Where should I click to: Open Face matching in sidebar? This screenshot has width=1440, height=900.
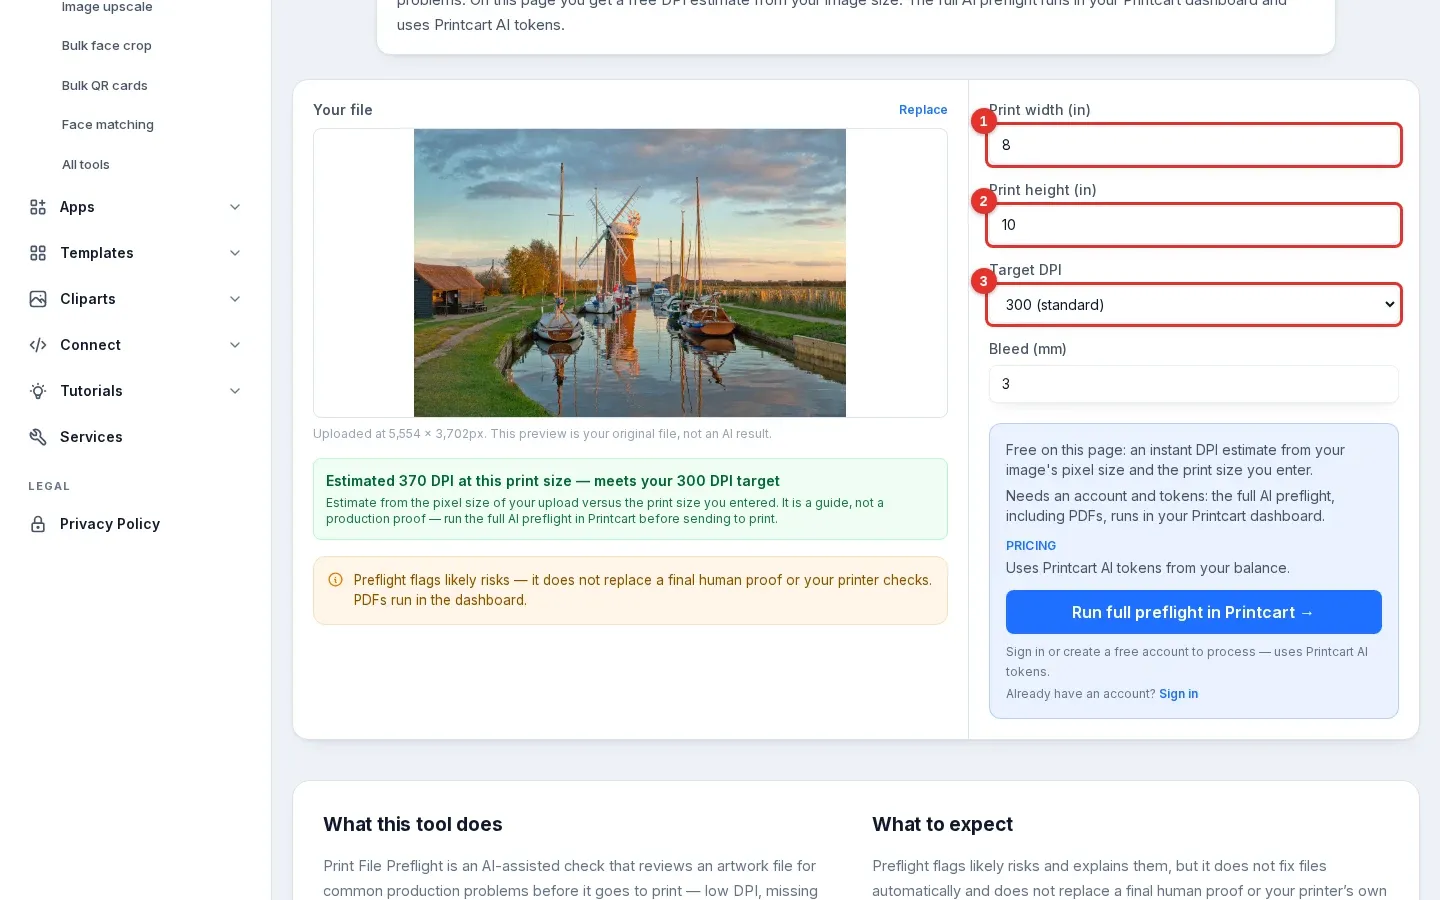click(108, 125)
